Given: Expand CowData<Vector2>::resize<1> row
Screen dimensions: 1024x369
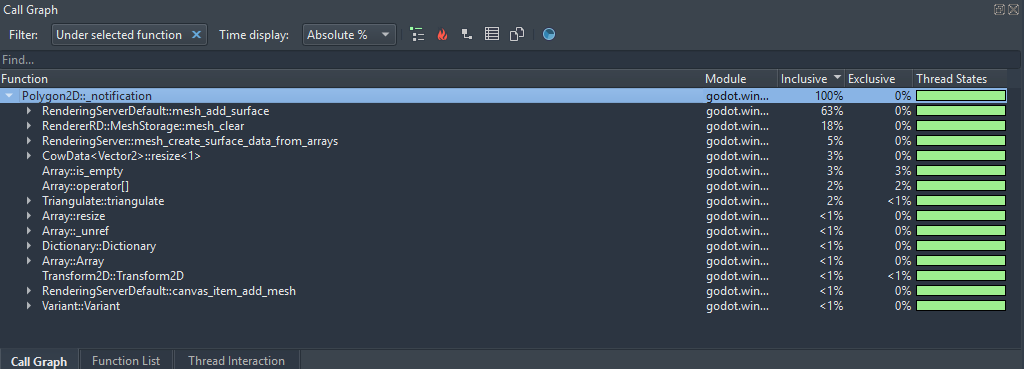Looking at the screenshot, I should (29, 156).
